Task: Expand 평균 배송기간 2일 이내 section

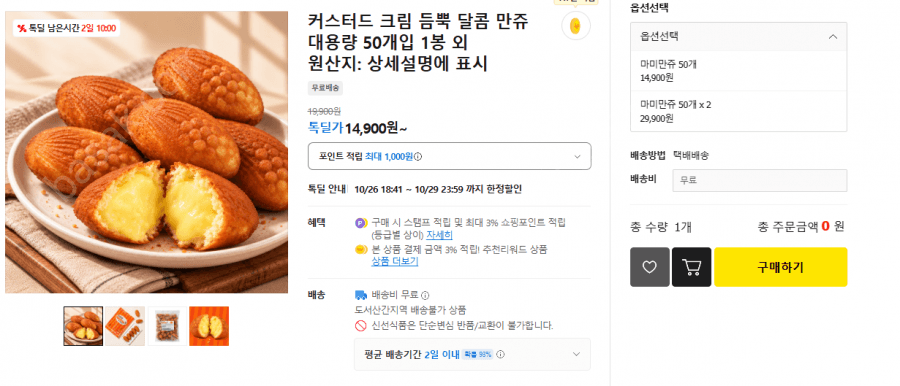Action: 472,354
